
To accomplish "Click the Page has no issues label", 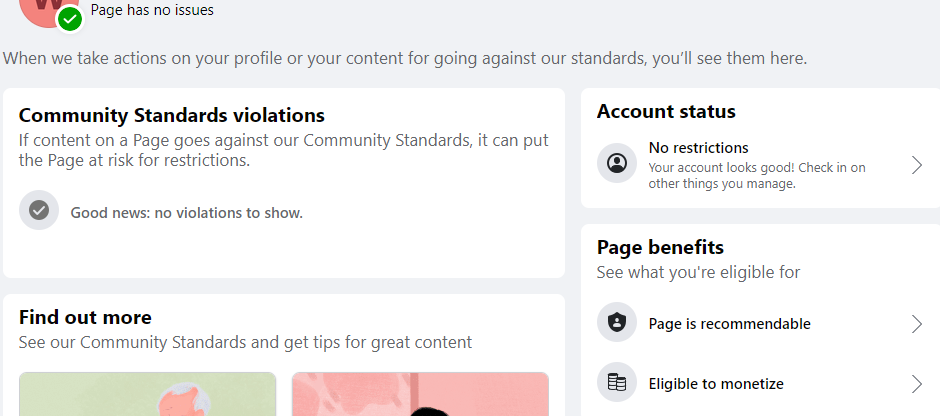I will click(152, 10).
